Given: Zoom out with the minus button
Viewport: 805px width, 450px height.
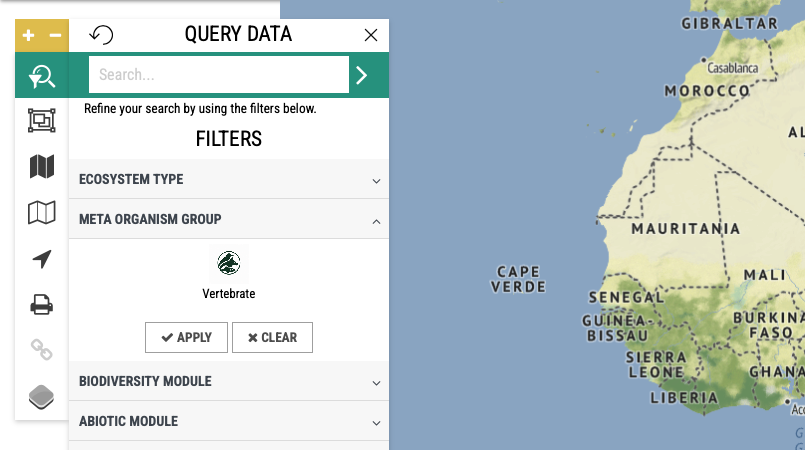Looking at the screenshot, I should tap(55, 35).
